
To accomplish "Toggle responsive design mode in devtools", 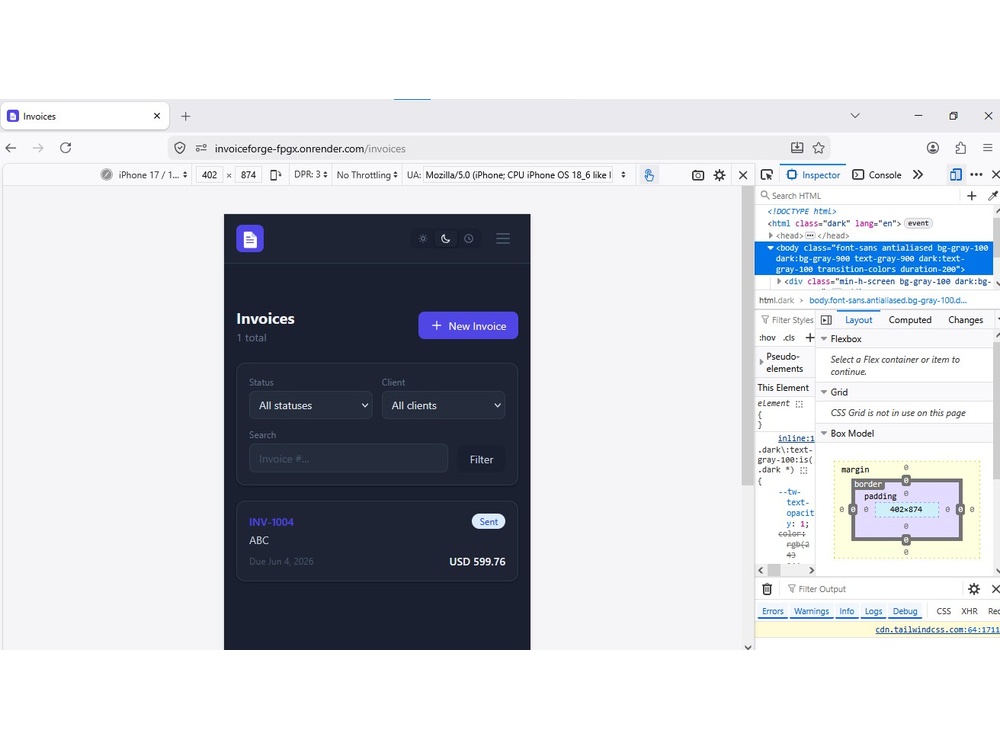I will coord(955,175).
